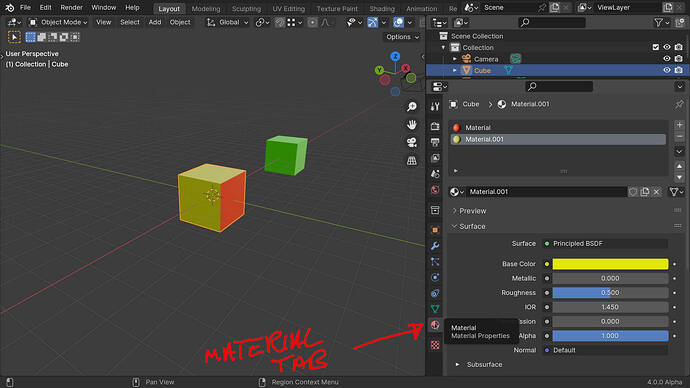This screenshot has width=690, height=388.
Task: Open the Physics properties tab
Action: point(435,277)
